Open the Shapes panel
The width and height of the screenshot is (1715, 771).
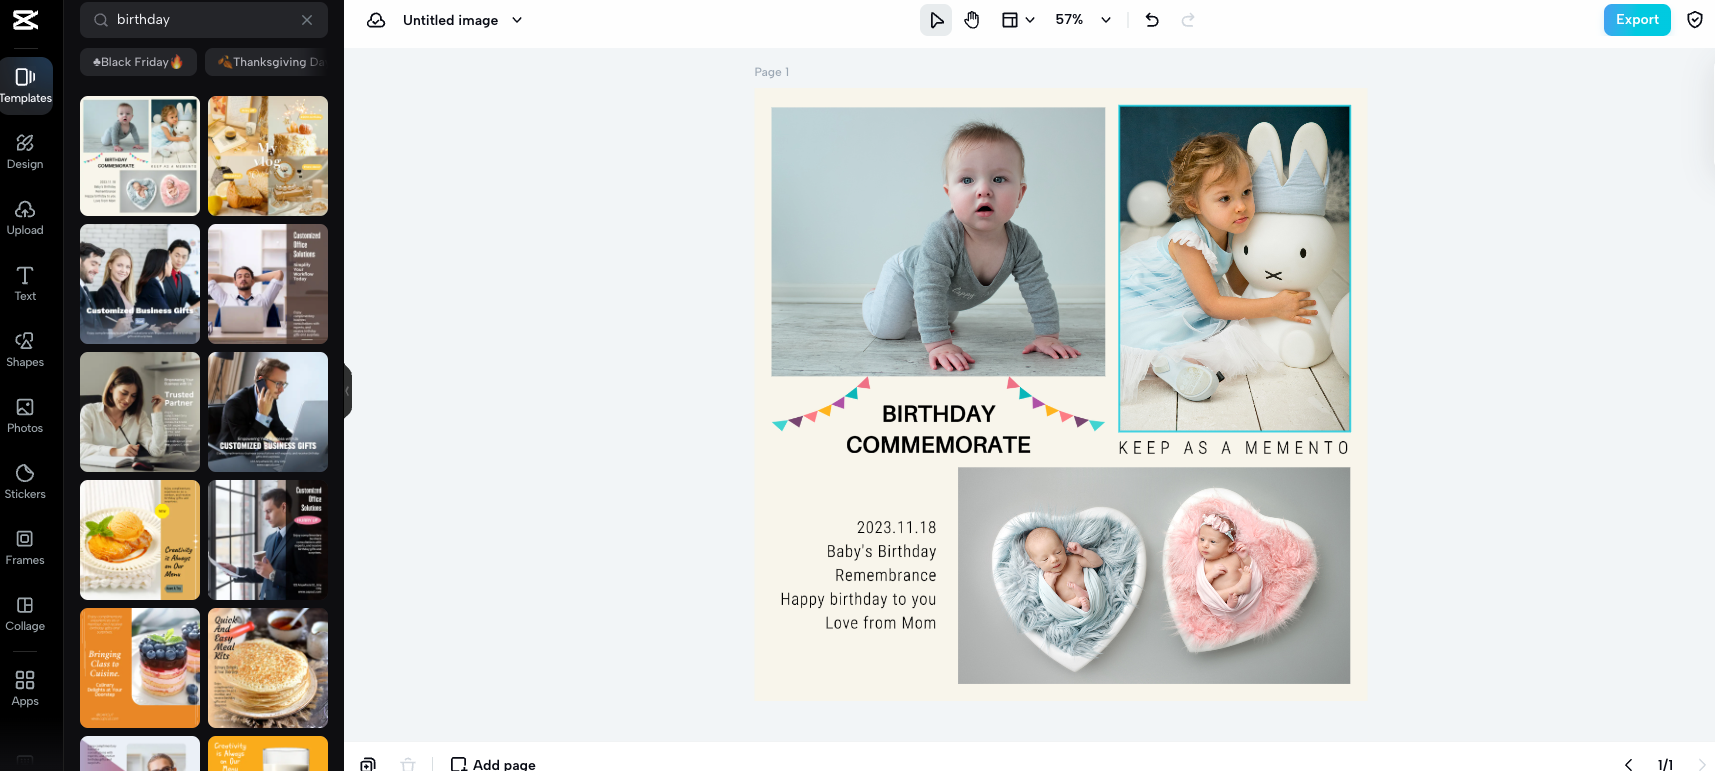pos(25,349)
